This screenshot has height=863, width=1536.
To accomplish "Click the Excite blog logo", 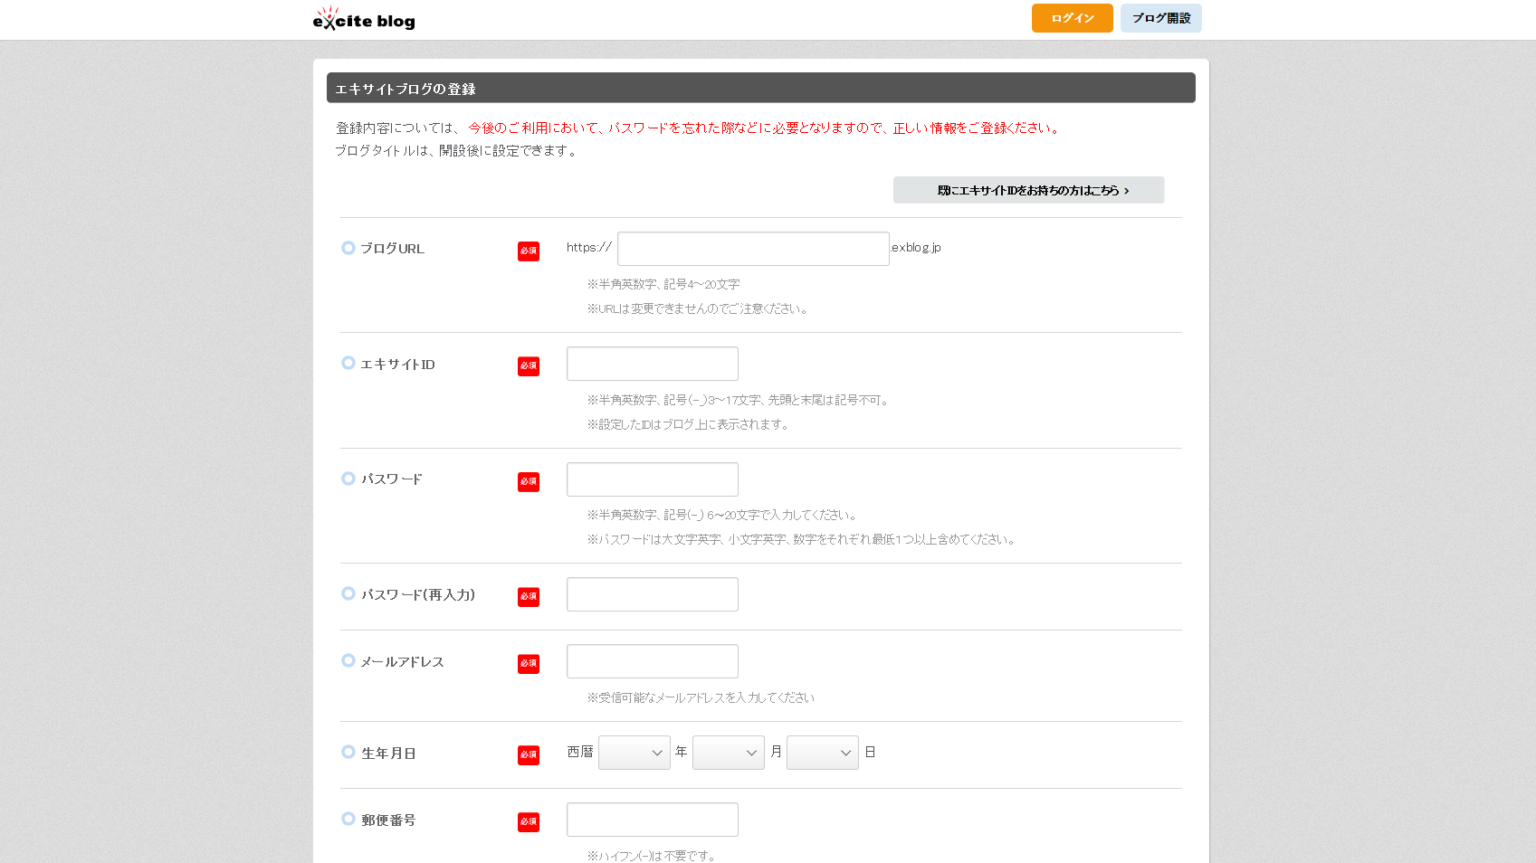I will pyautogui.click(x=364, y=19).
